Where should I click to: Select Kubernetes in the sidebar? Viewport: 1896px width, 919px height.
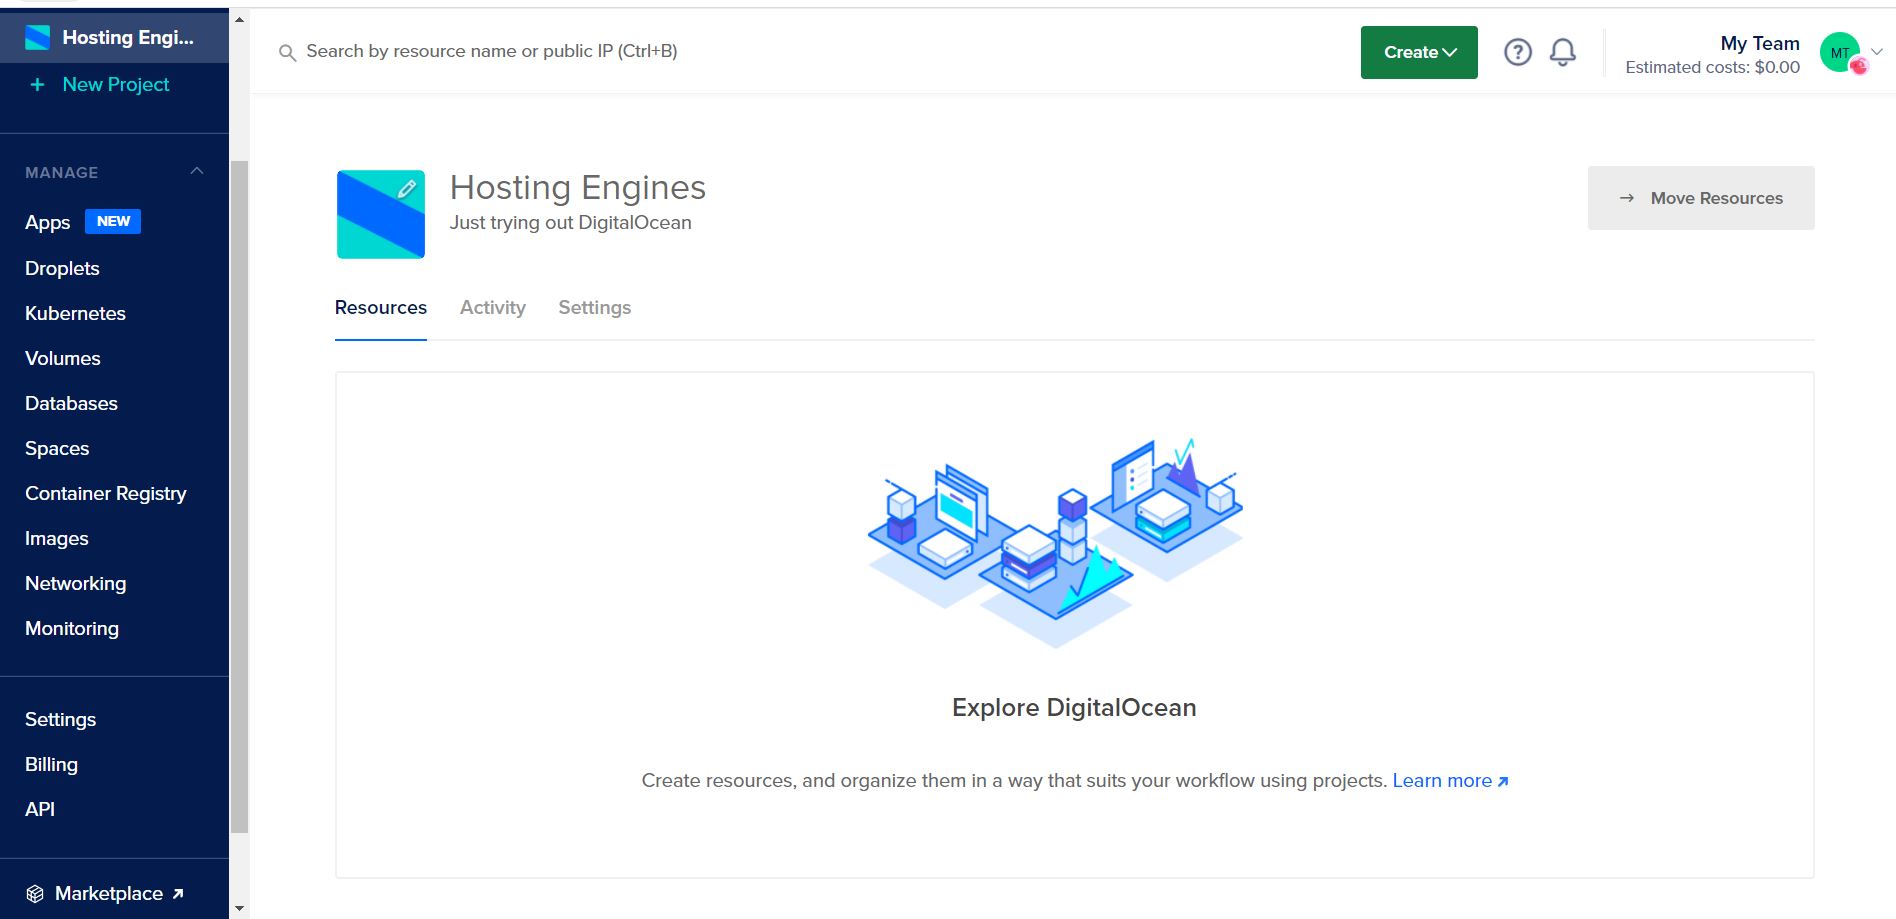tap(74, 313)
